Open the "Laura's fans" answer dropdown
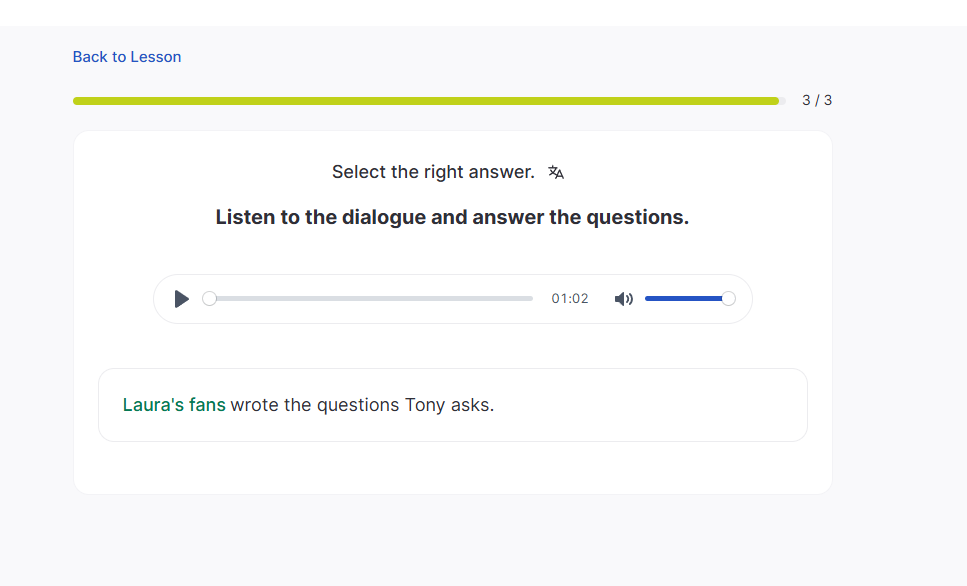The width and height of the screenshot is (967, 586). pos(174,405)
